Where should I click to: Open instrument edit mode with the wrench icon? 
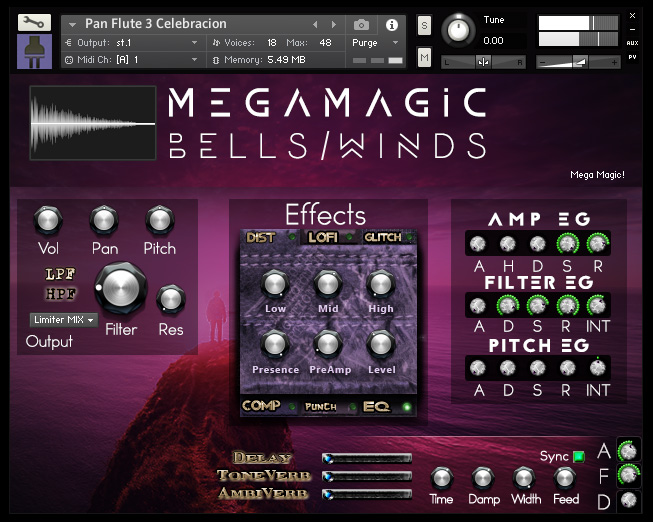34,22
